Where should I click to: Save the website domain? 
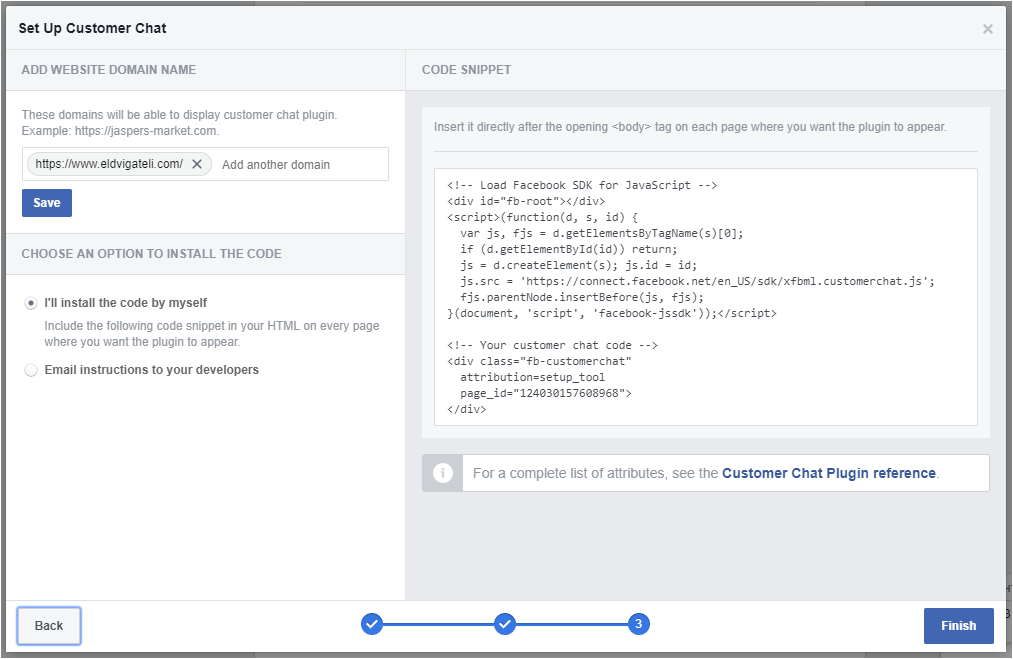[x=46, y=202]
